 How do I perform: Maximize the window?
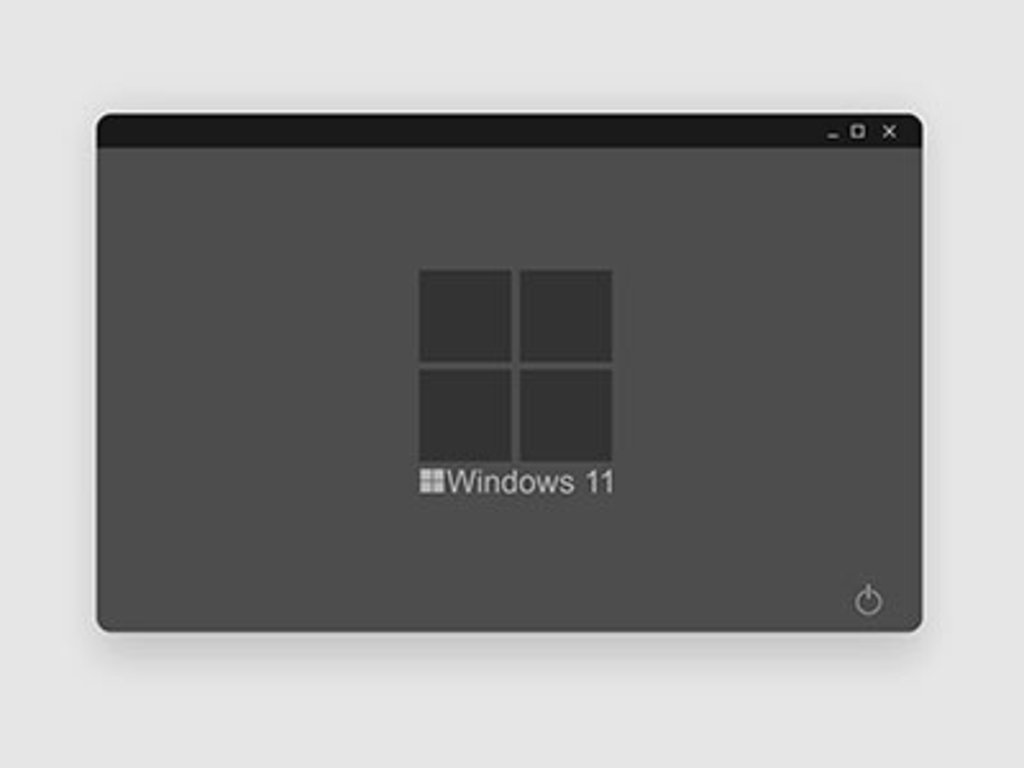coord(857,131)
